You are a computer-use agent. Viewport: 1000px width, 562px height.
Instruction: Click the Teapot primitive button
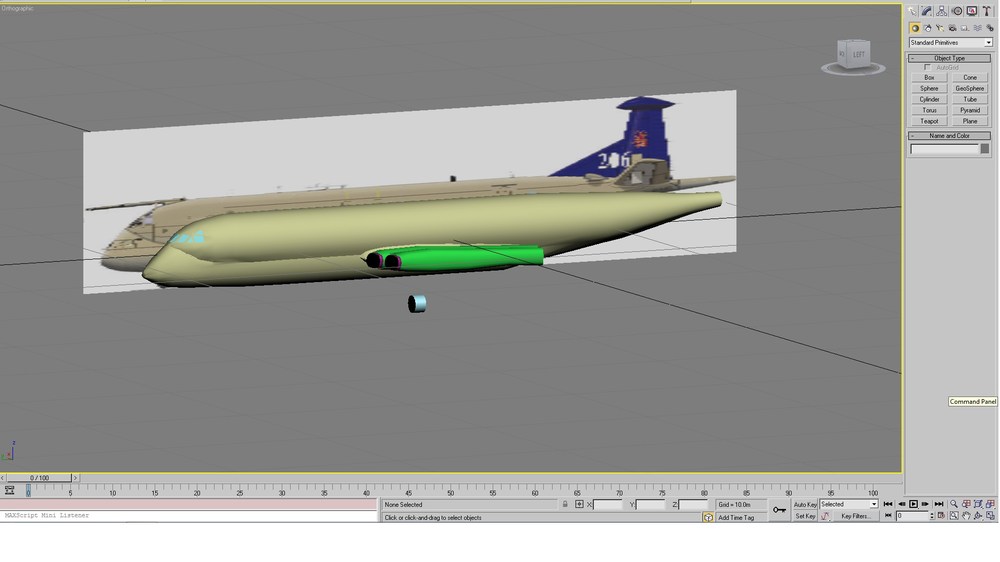929,121
